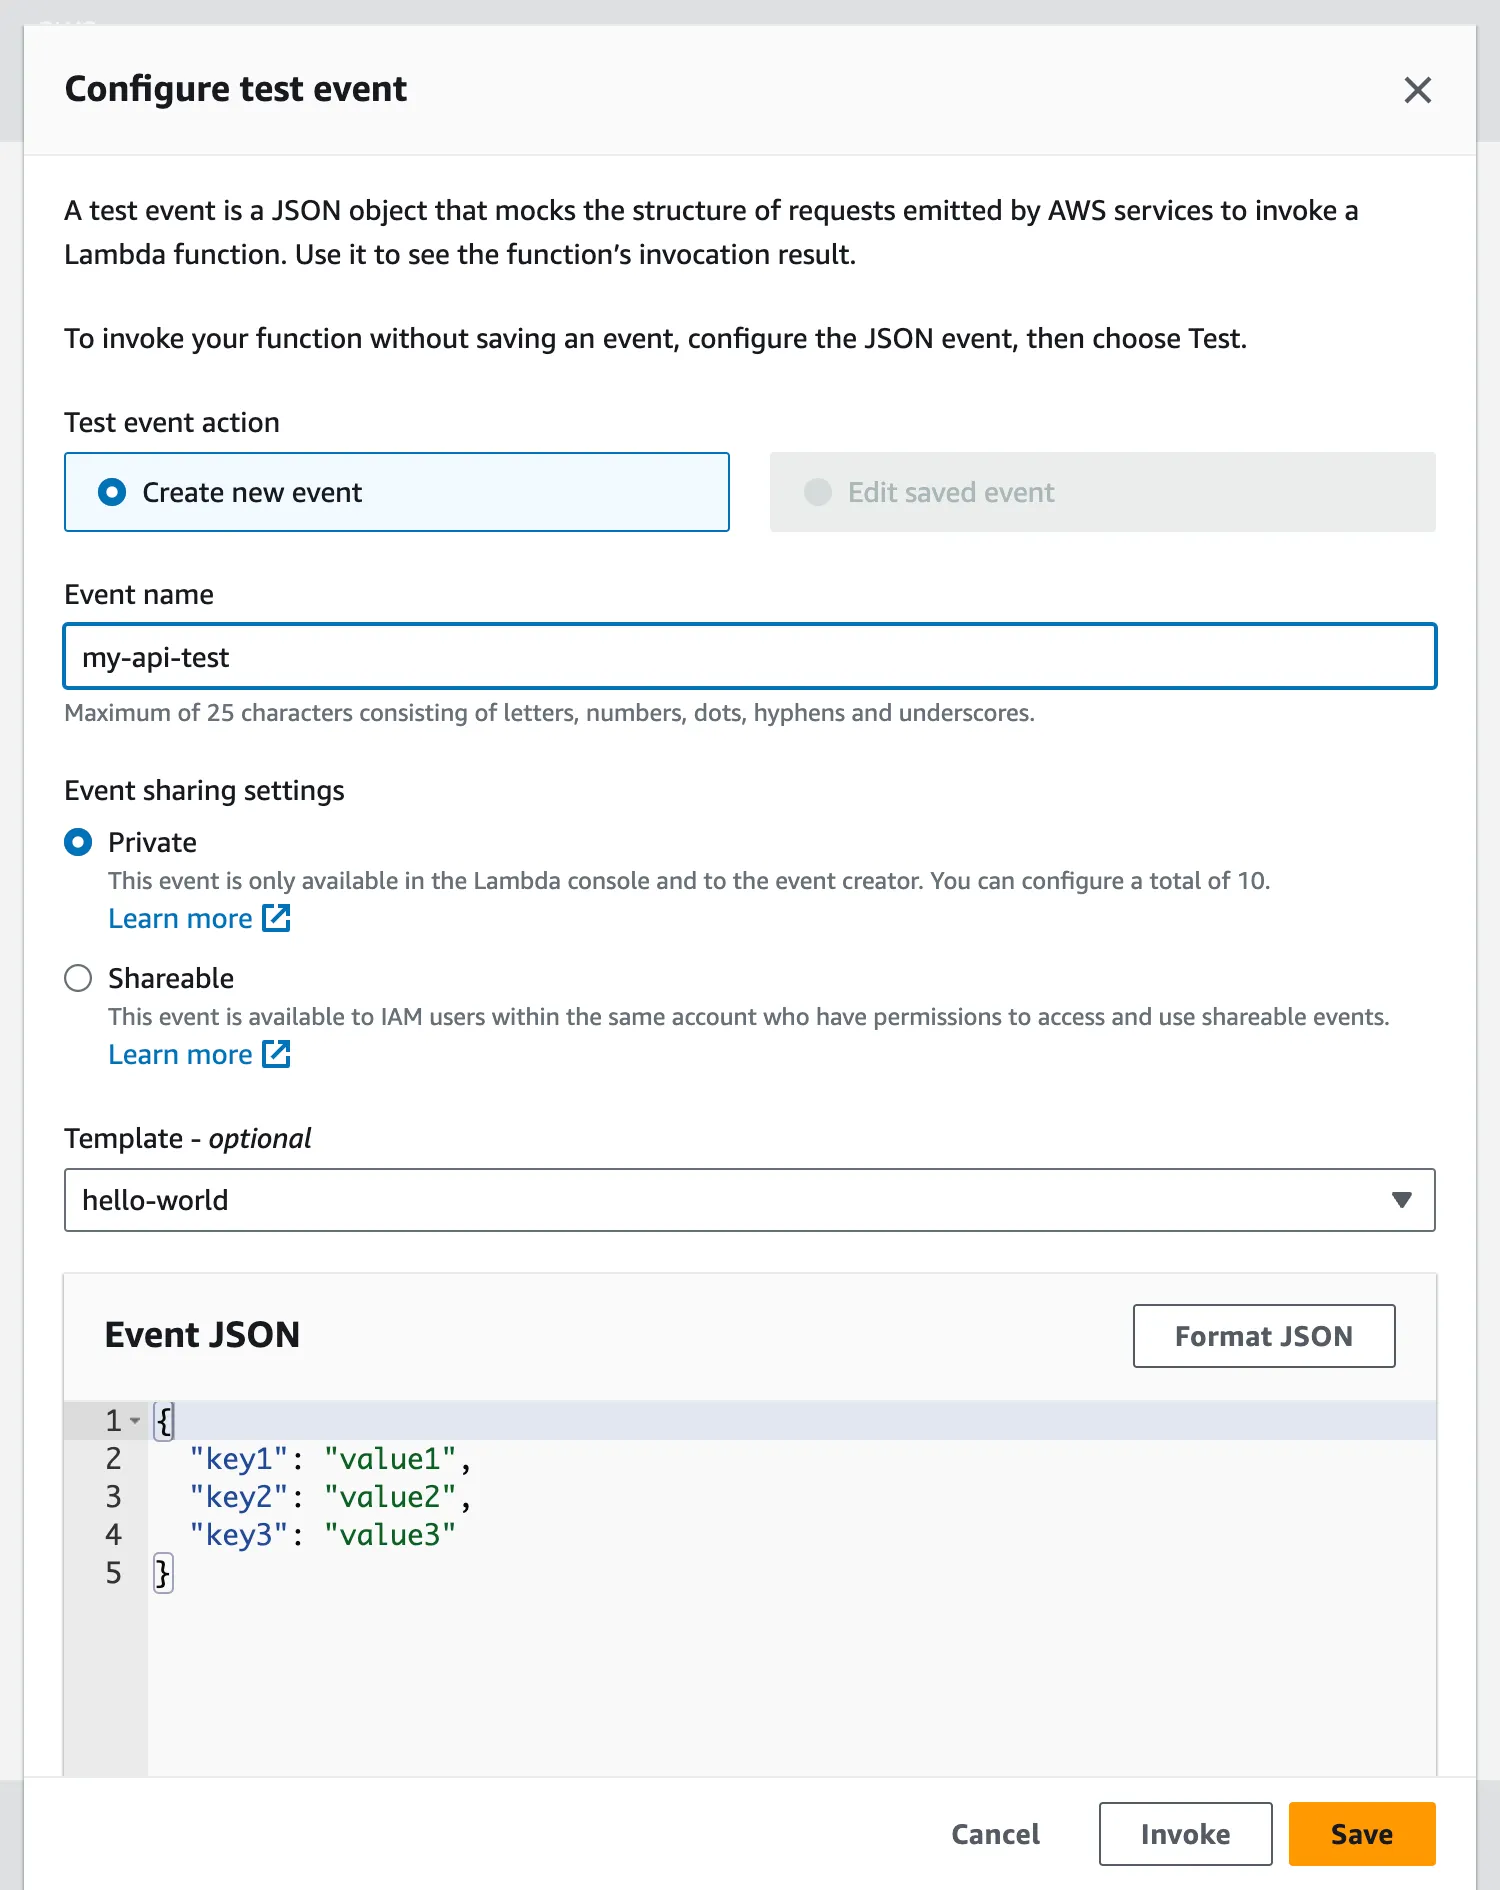Open Learn more link under Shareable

click(x=180, y=1055)
